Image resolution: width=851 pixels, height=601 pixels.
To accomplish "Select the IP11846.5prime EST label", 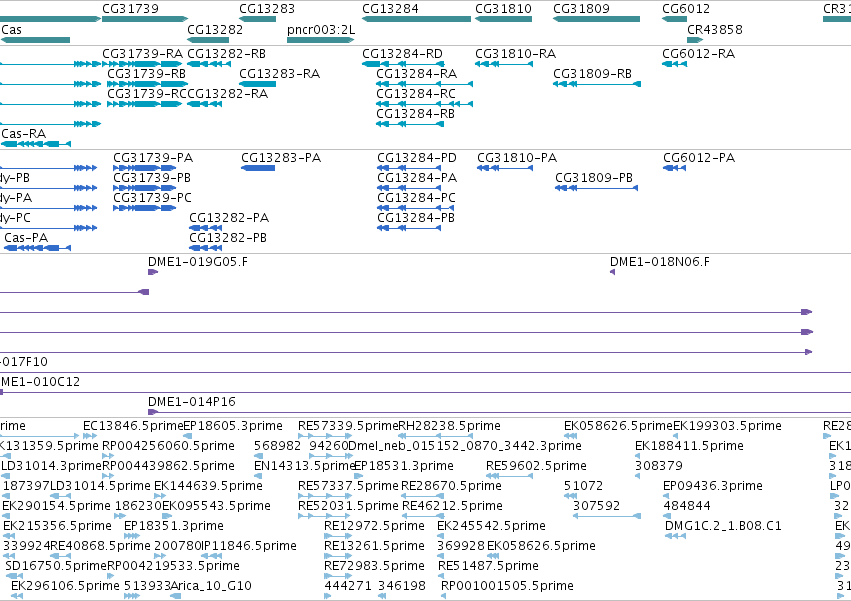I will (x=249, y=546).
